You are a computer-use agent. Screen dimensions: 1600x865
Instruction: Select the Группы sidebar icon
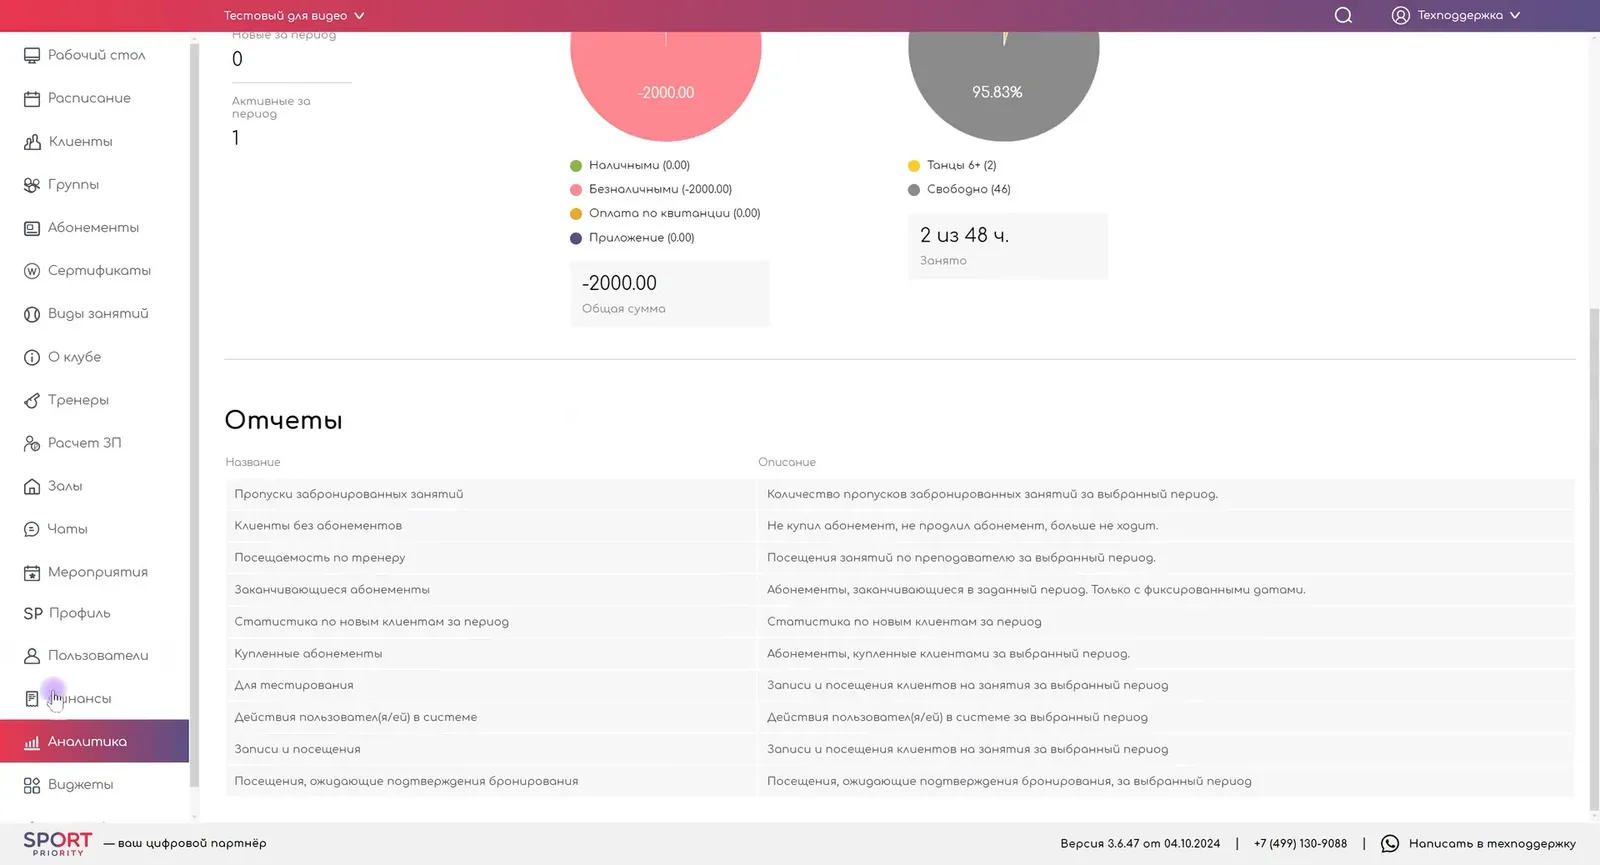(32, 184)
